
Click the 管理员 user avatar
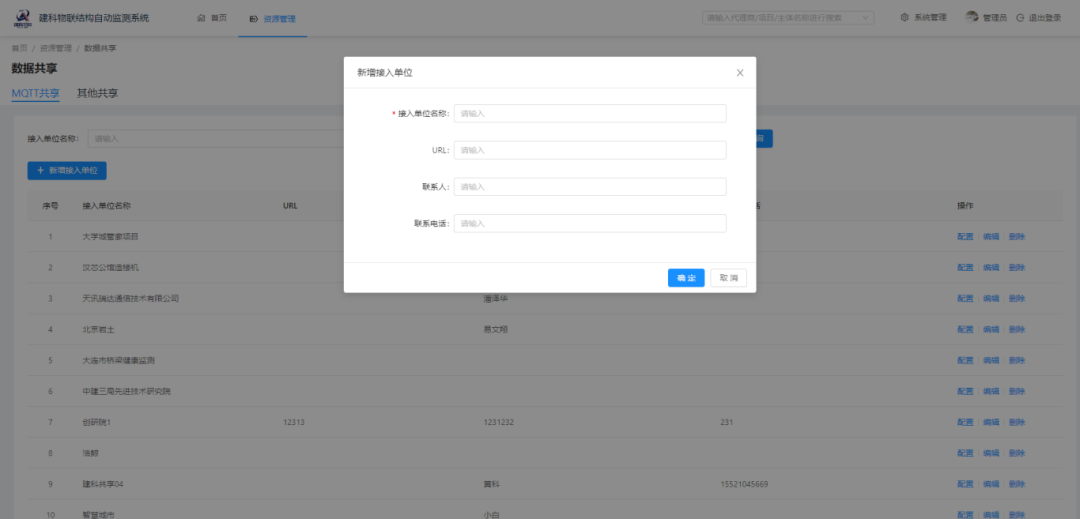[x=972, y=17]
